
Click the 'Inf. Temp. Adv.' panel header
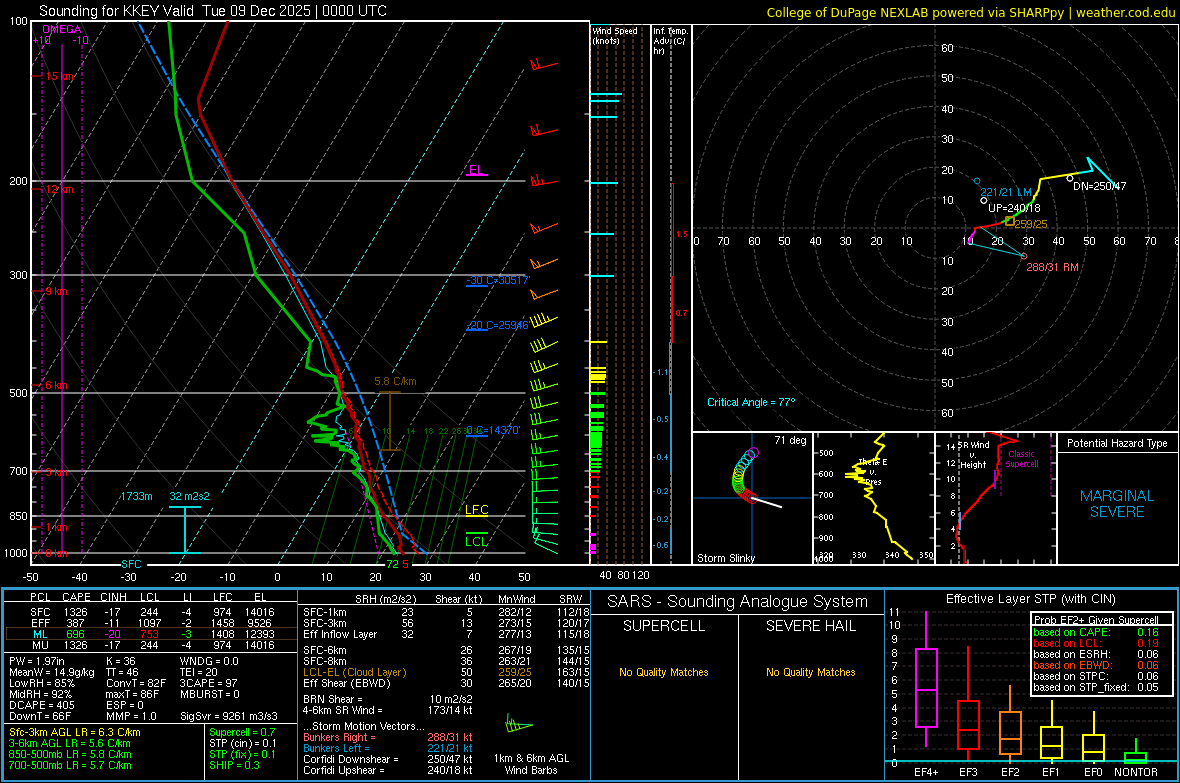pyautogui.click(x=670, y=41)
